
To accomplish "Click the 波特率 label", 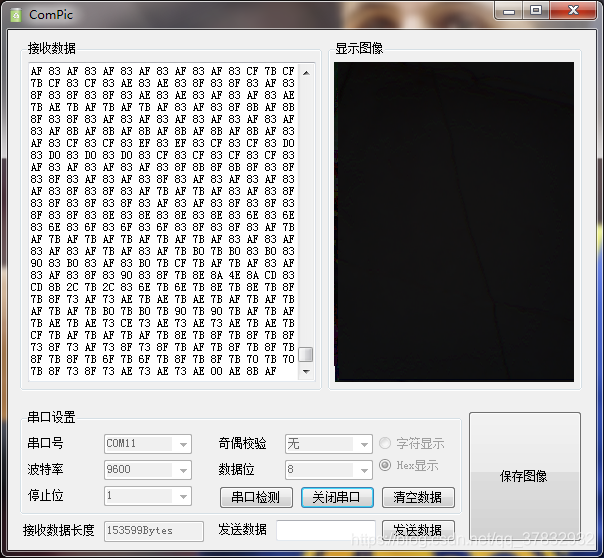I will tap(45, 469).
